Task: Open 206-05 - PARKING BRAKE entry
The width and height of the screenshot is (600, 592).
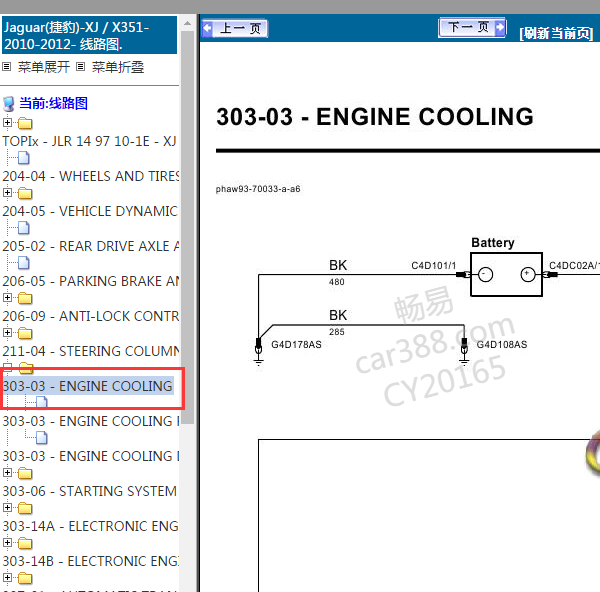Action: [x=91, y=281]
